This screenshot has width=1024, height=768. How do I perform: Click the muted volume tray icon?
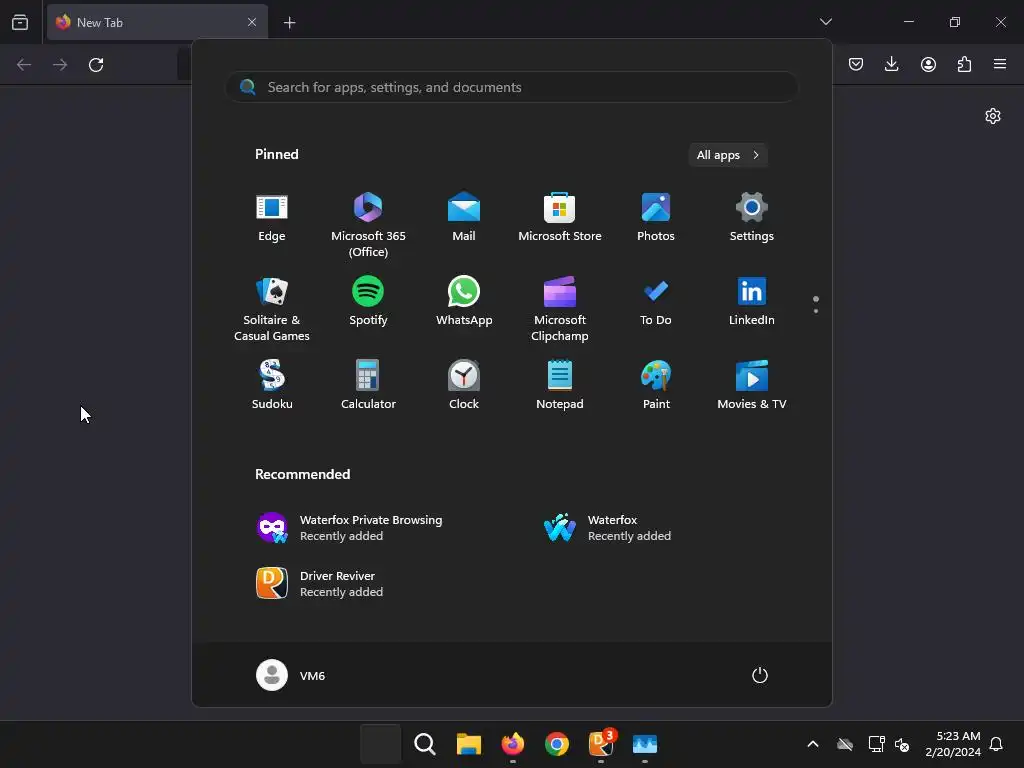point(902,744)
